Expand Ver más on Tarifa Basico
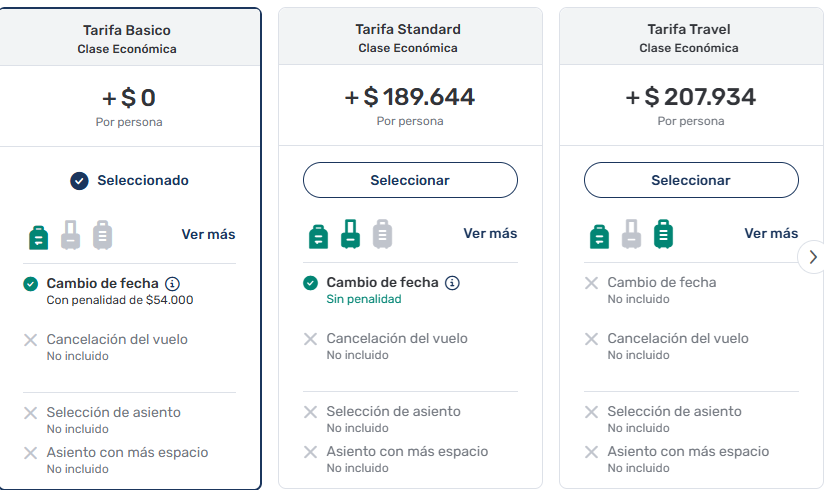The image size is (824, 490). click(208, 234)
